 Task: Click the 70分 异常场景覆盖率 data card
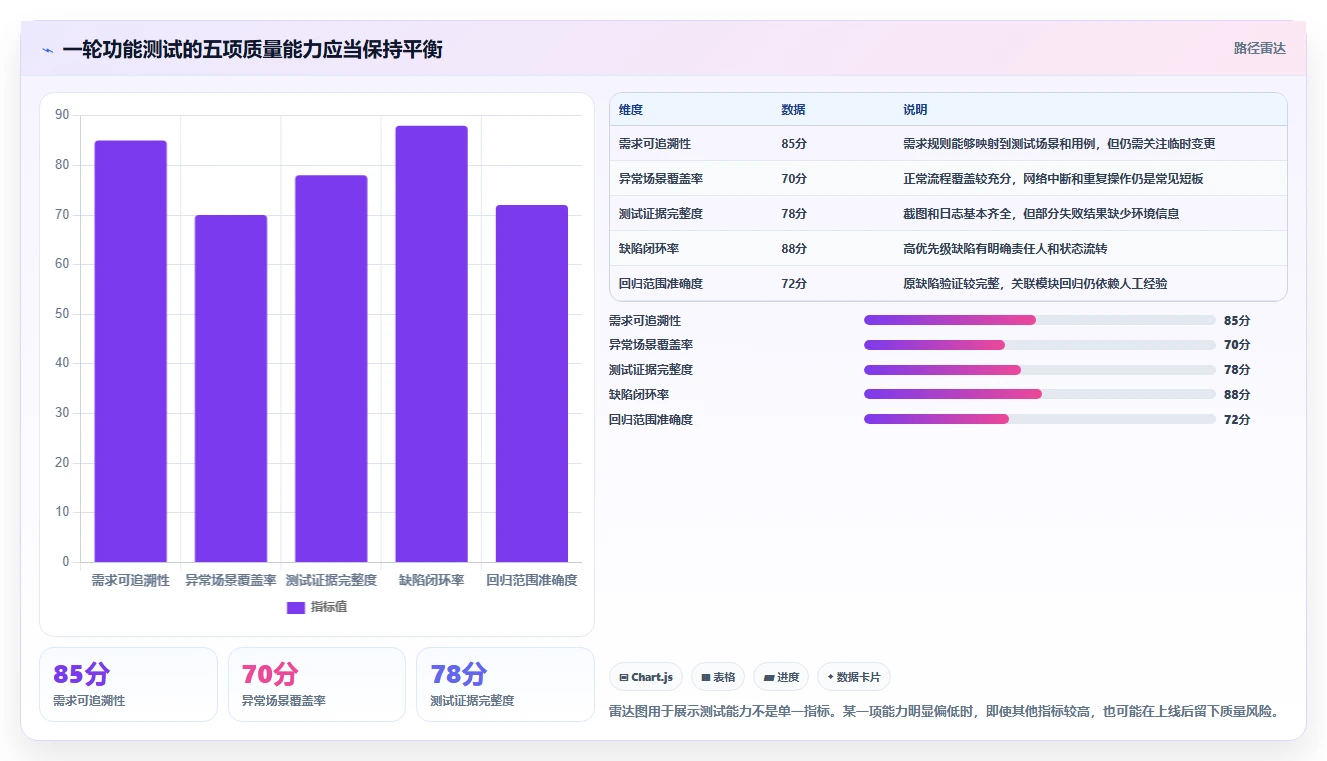[x=317, y=684]
